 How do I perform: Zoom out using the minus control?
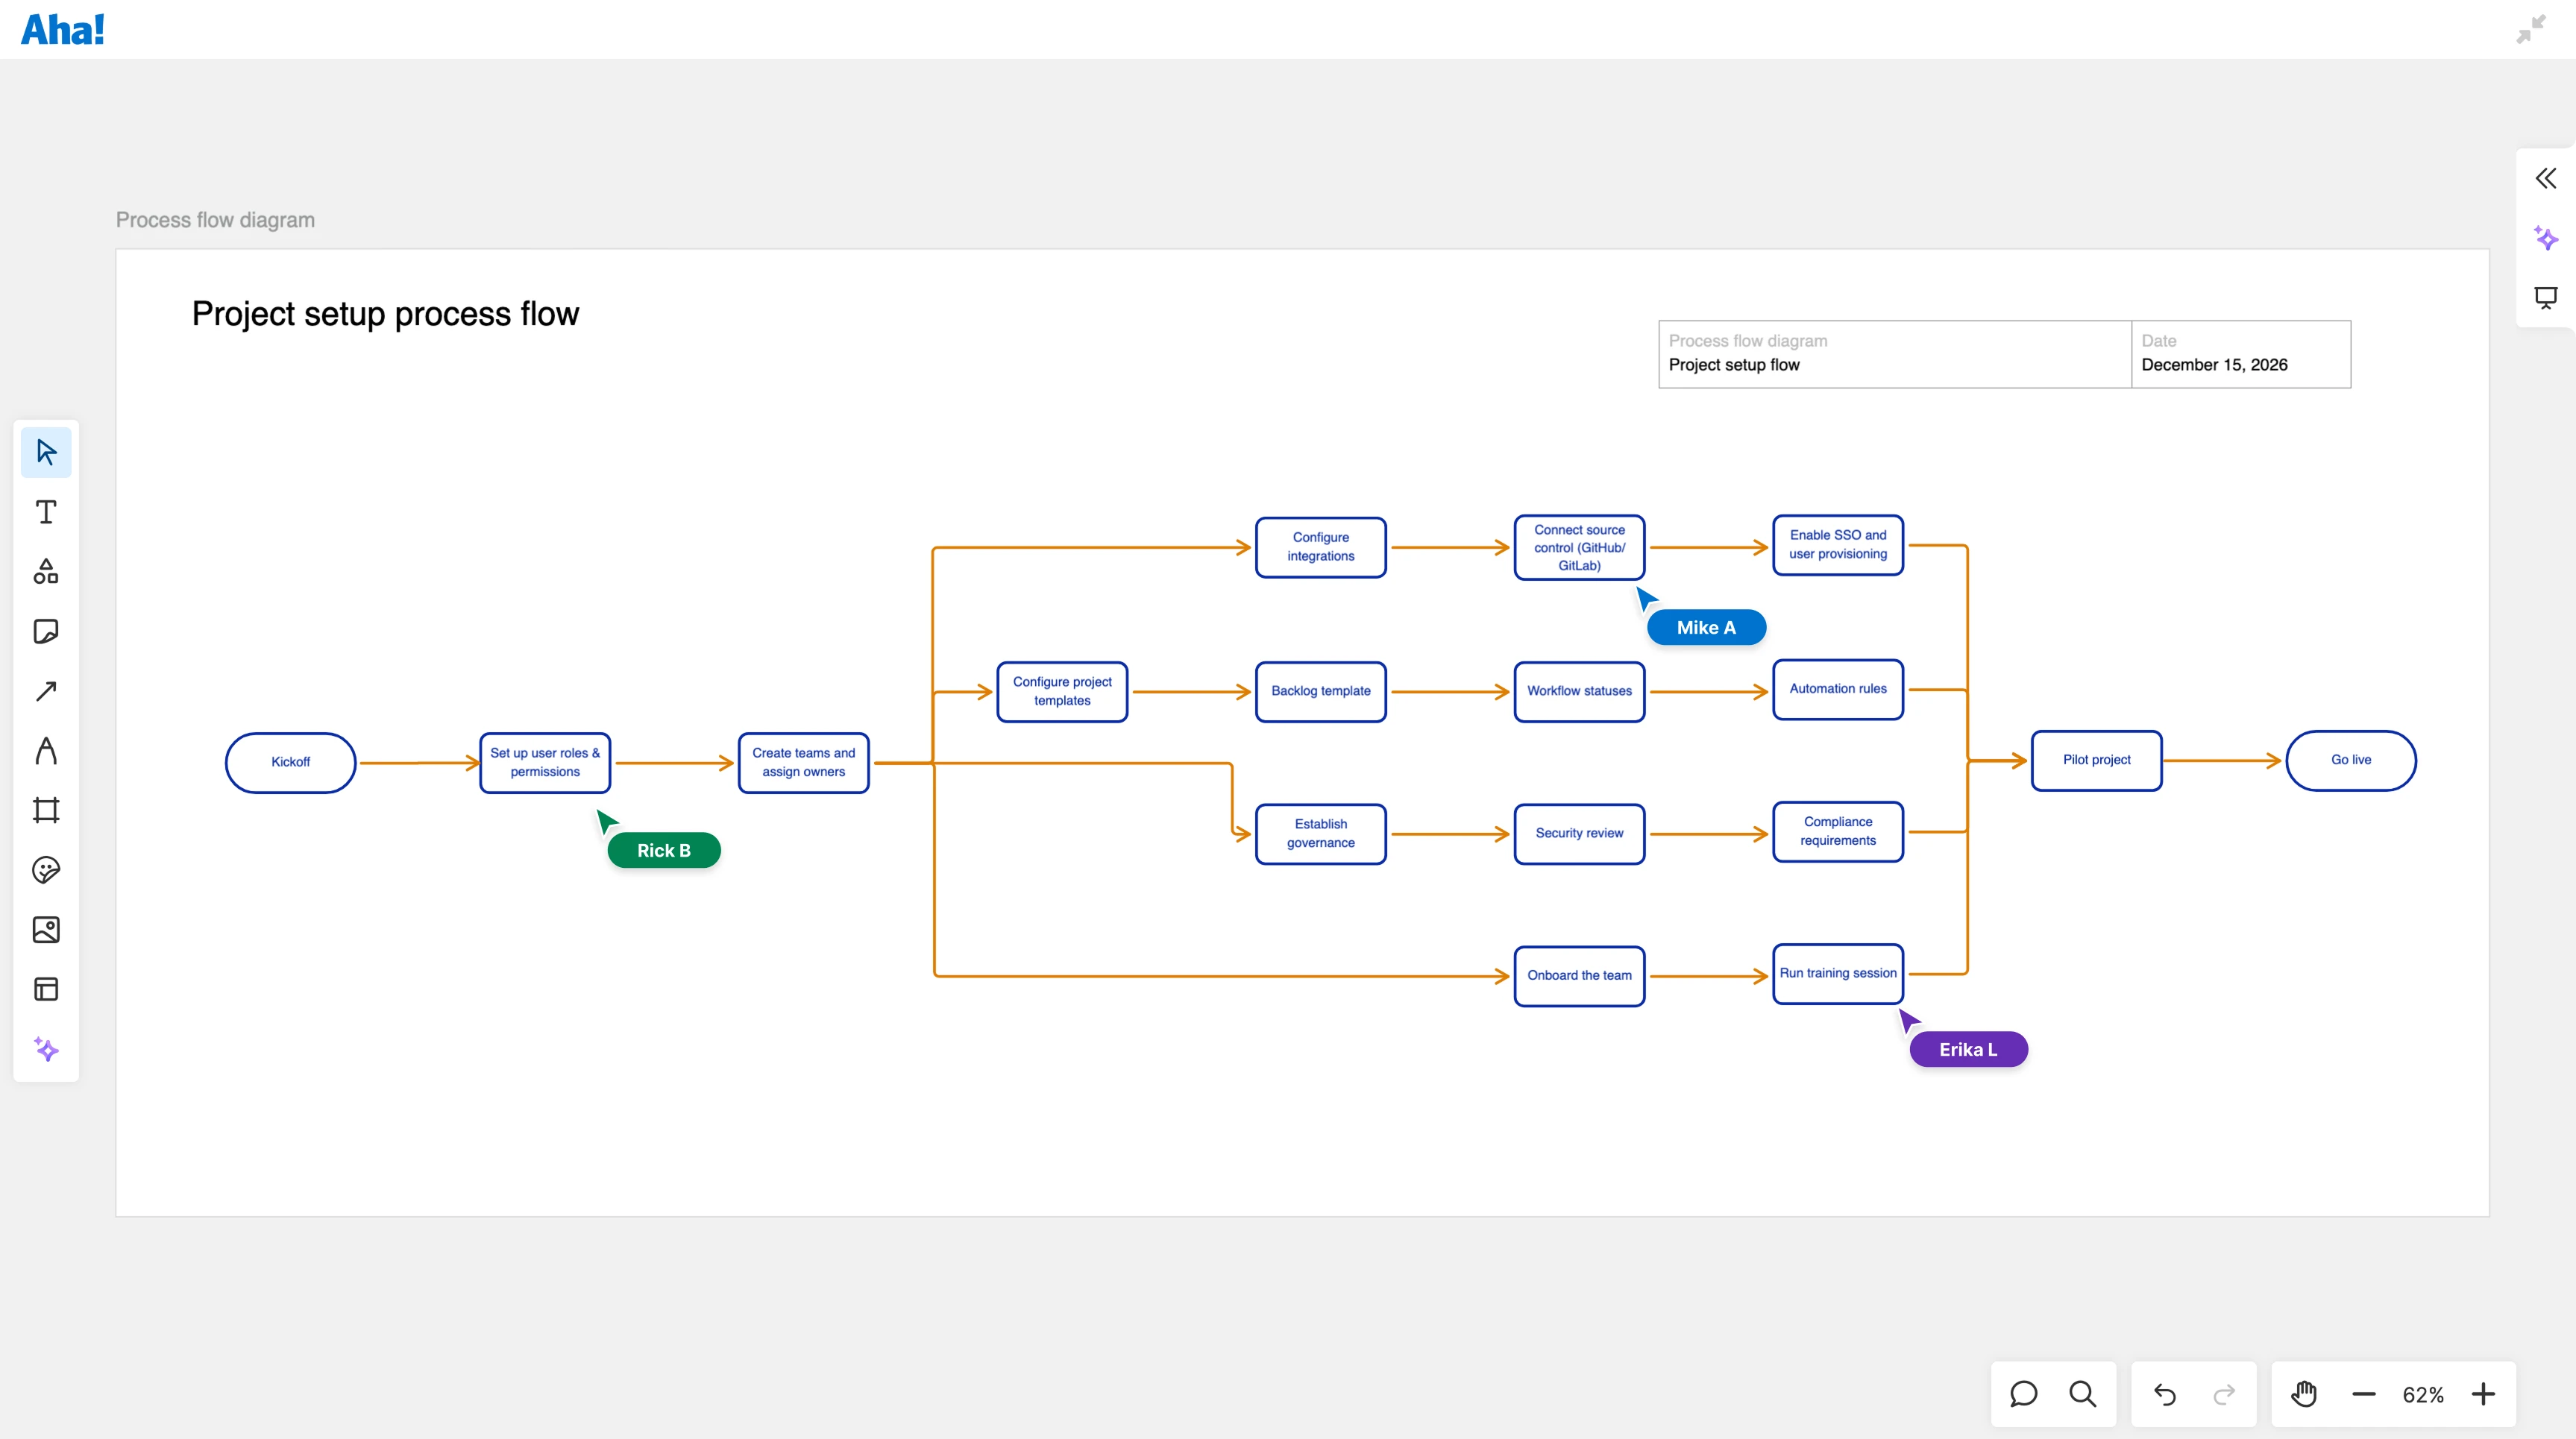pos(2364,1394)
